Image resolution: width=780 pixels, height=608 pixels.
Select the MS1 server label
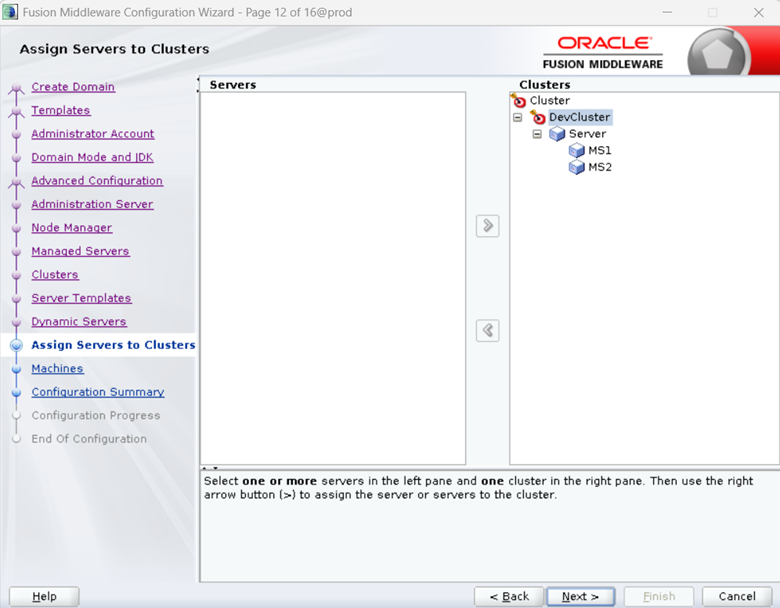(600, 150)
